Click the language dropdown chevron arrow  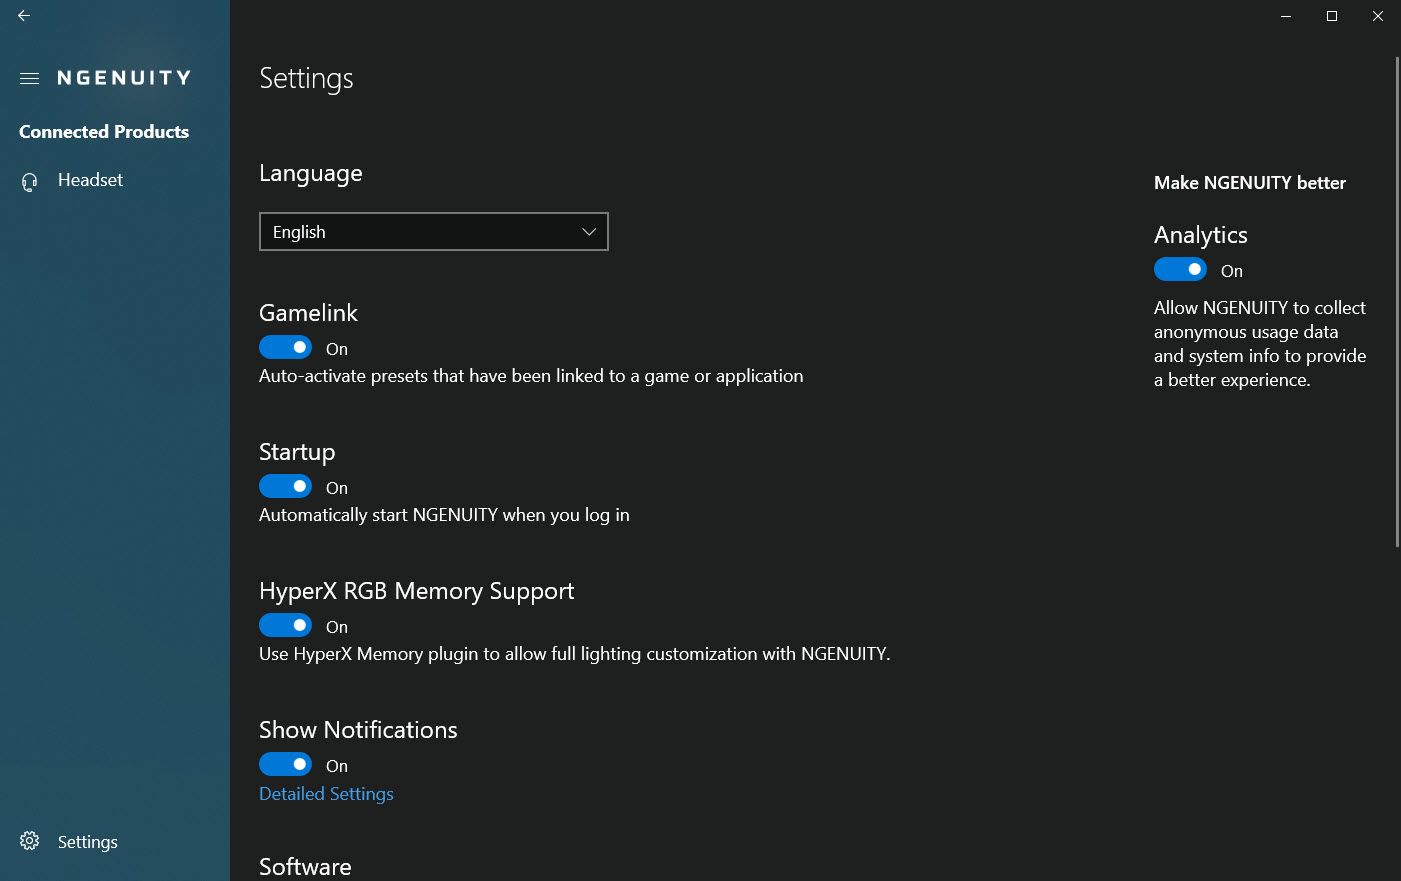pyautogui.click(x=589, y=232)
